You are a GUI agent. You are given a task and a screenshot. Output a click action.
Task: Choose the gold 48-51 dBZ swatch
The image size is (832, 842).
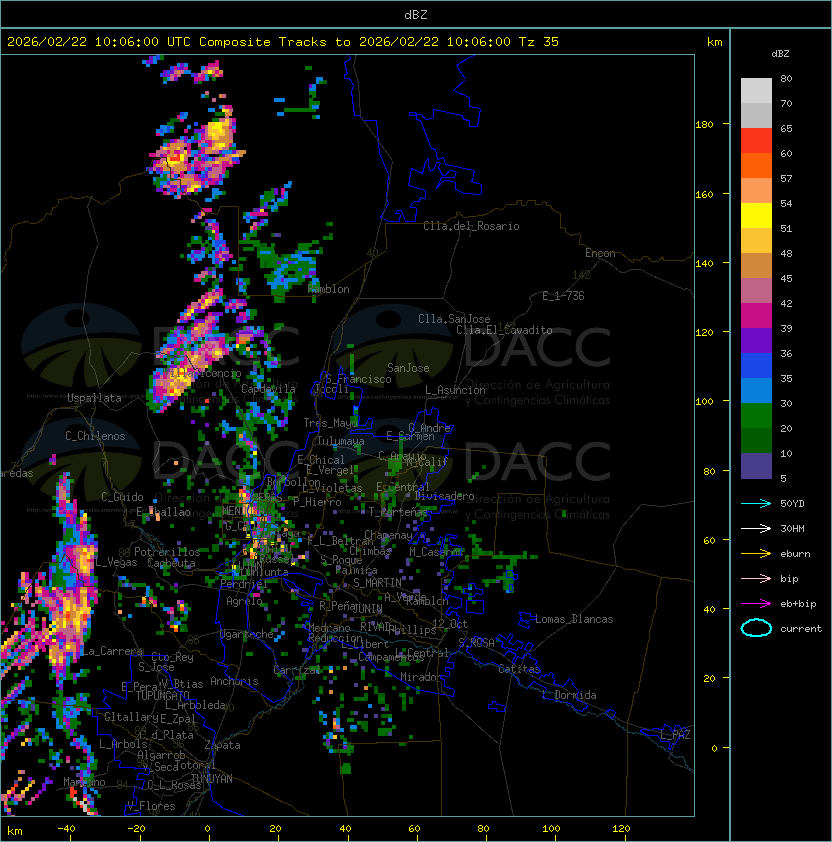(x=756, y=241)
